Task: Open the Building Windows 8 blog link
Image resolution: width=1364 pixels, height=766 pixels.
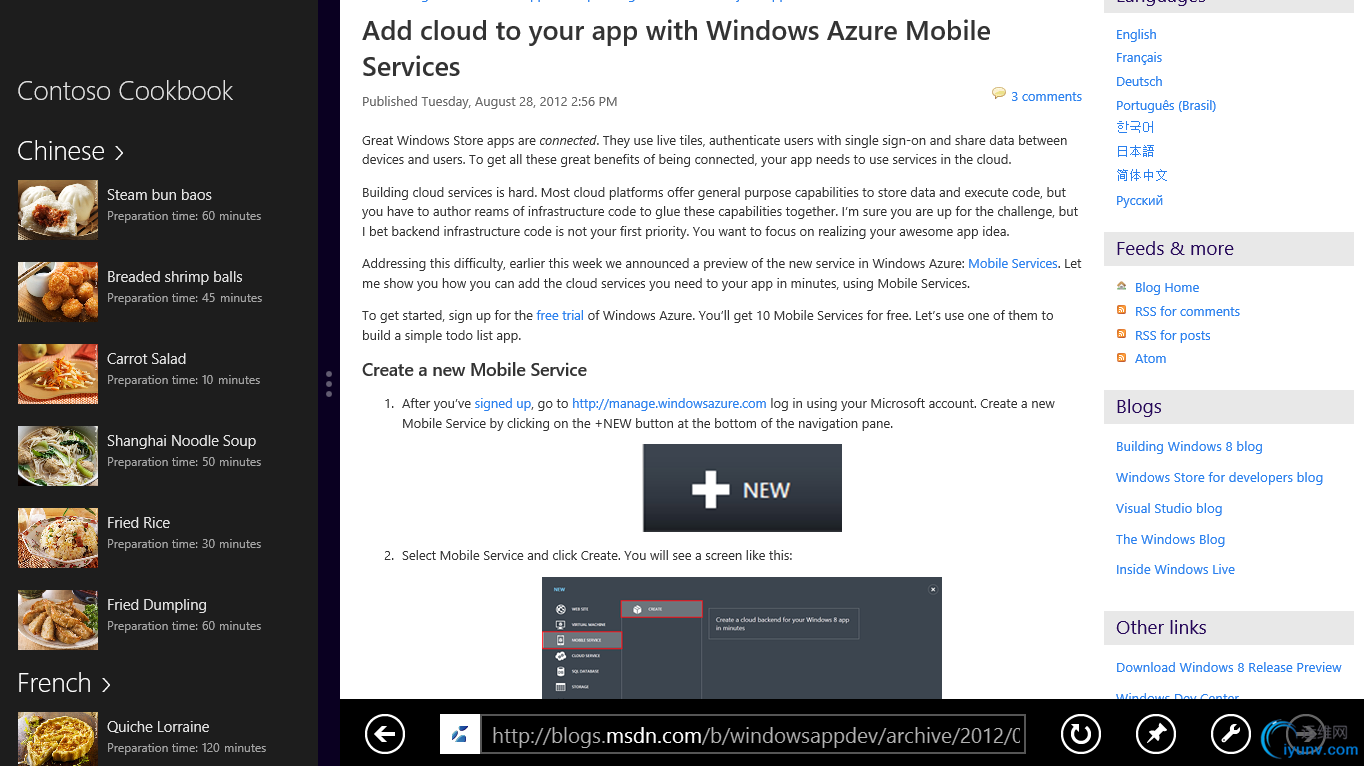Action: pos(1189,447)
